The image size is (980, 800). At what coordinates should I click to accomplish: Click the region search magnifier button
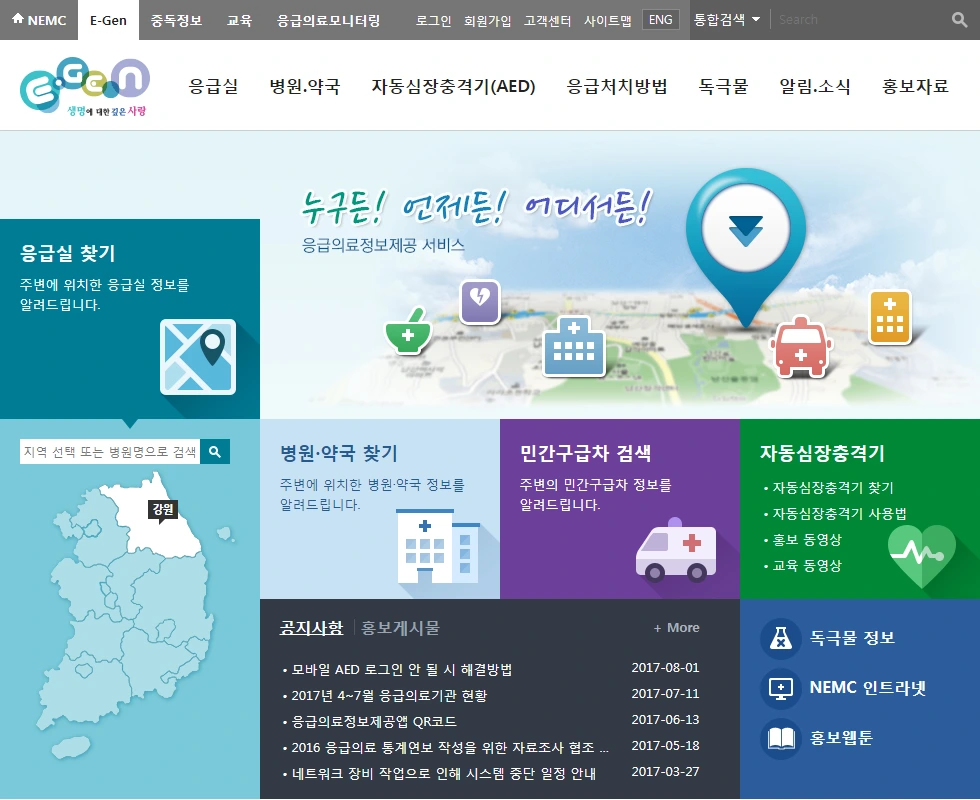click(x=215, y=452)
